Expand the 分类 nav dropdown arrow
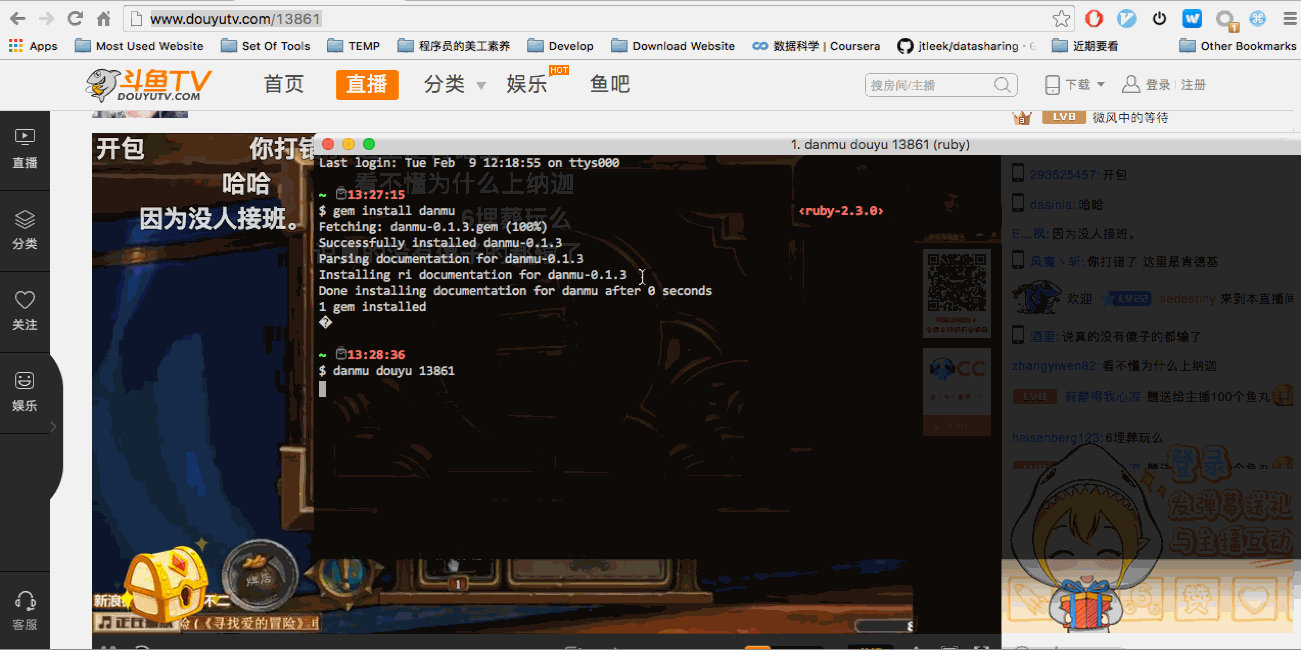Image resolution: width=1301 pixels, height=650 pixels. pos(481,86)
